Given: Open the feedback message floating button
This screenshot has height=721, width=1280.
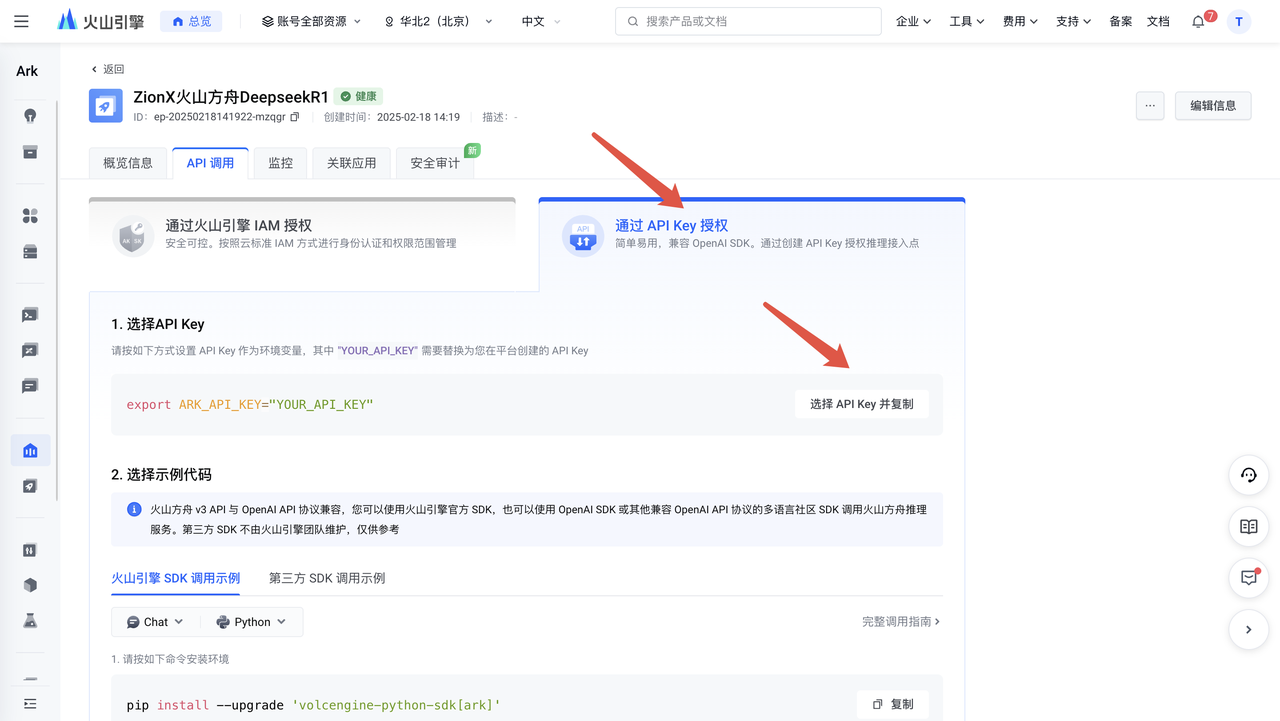Looking at the screenshot, I should click(1248, 578).
